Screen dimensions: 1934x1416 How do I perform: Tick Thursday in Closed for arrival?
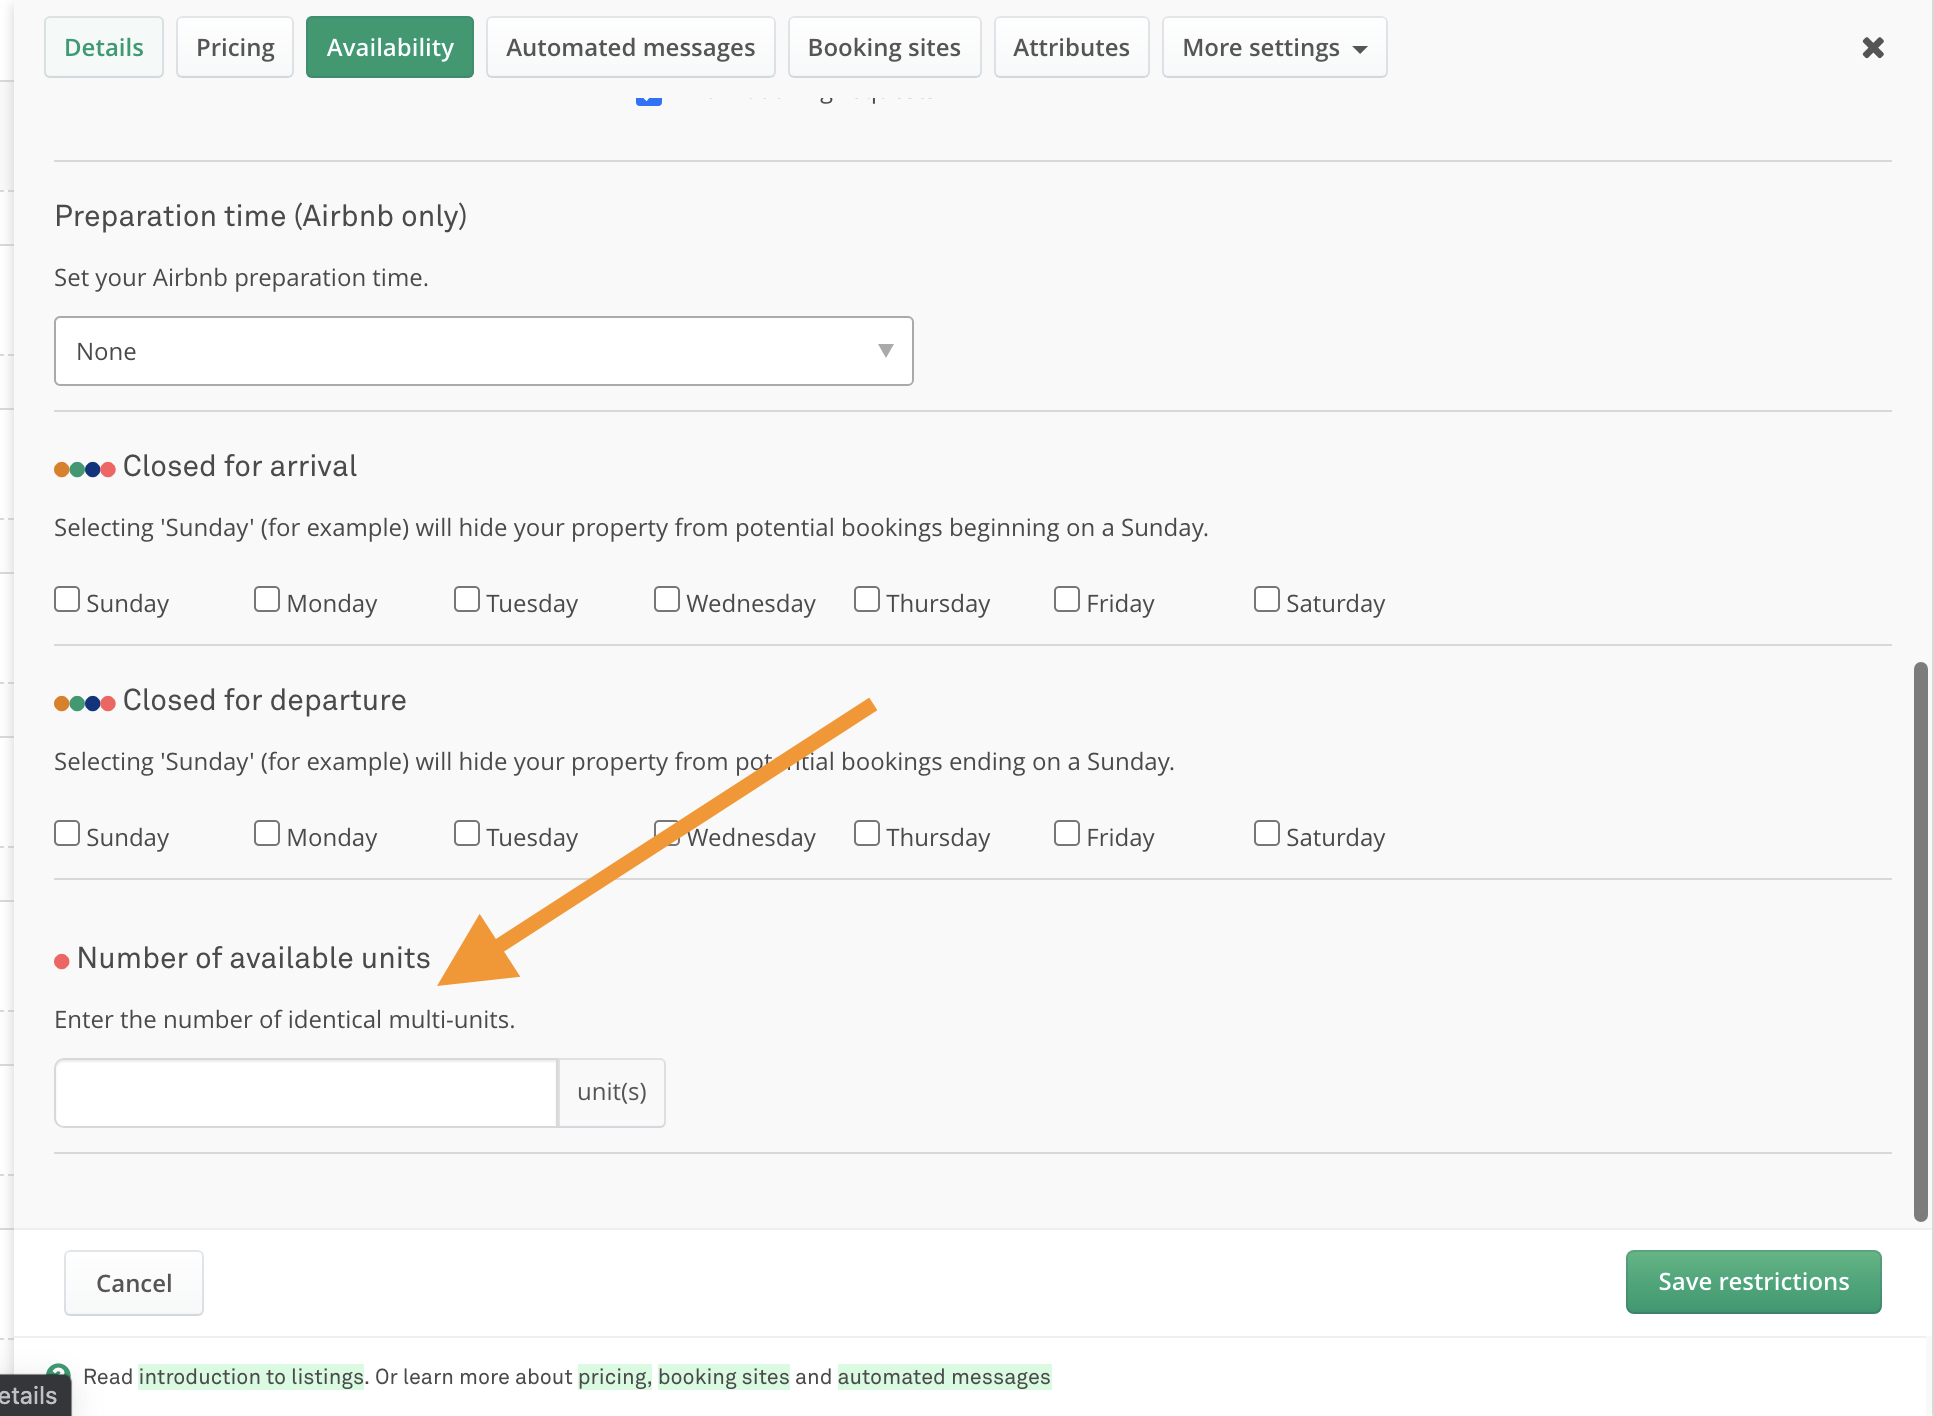click(867, 600)
